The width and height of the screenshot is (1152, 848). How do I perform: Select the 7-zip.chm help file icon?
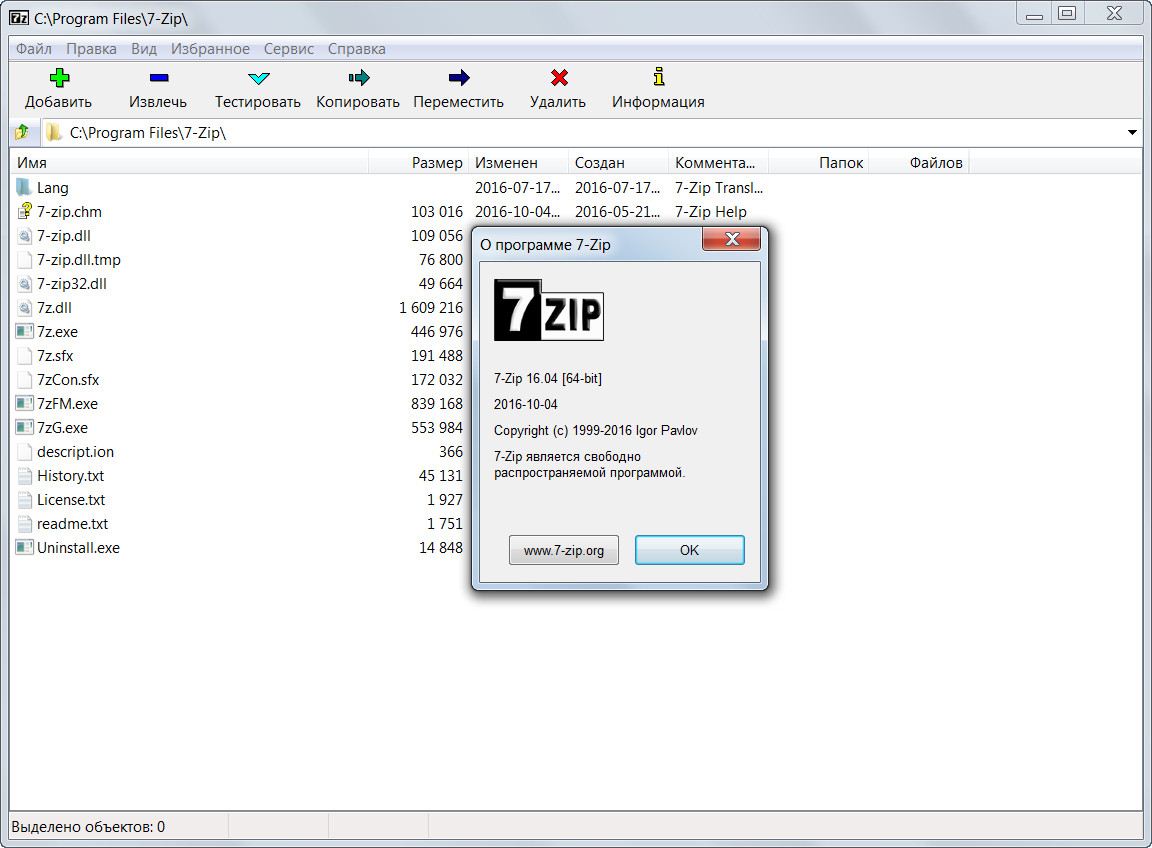[x=24, y=211]
